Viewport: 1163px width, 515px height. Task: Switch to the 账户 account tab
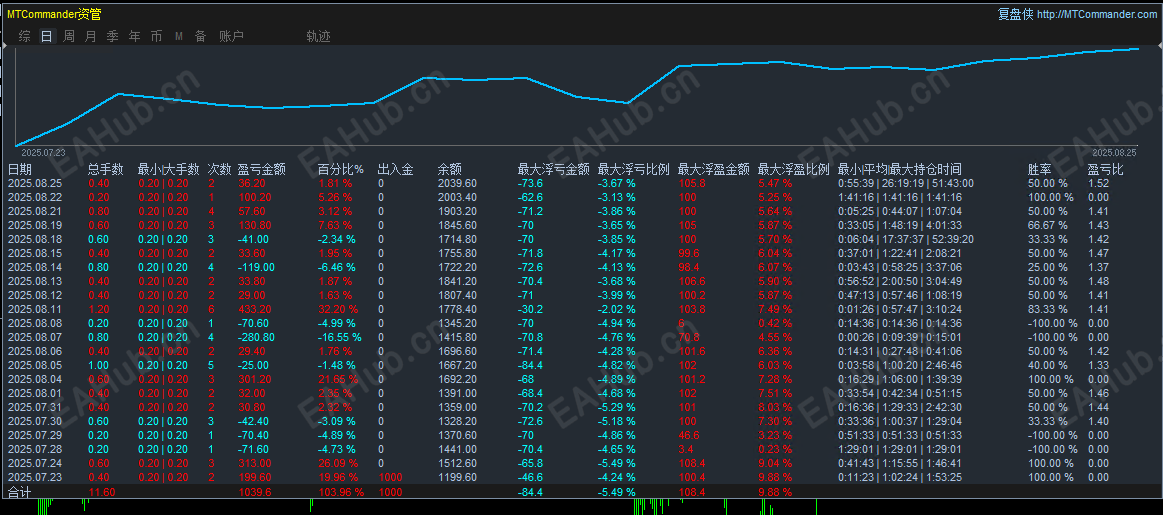231,36
